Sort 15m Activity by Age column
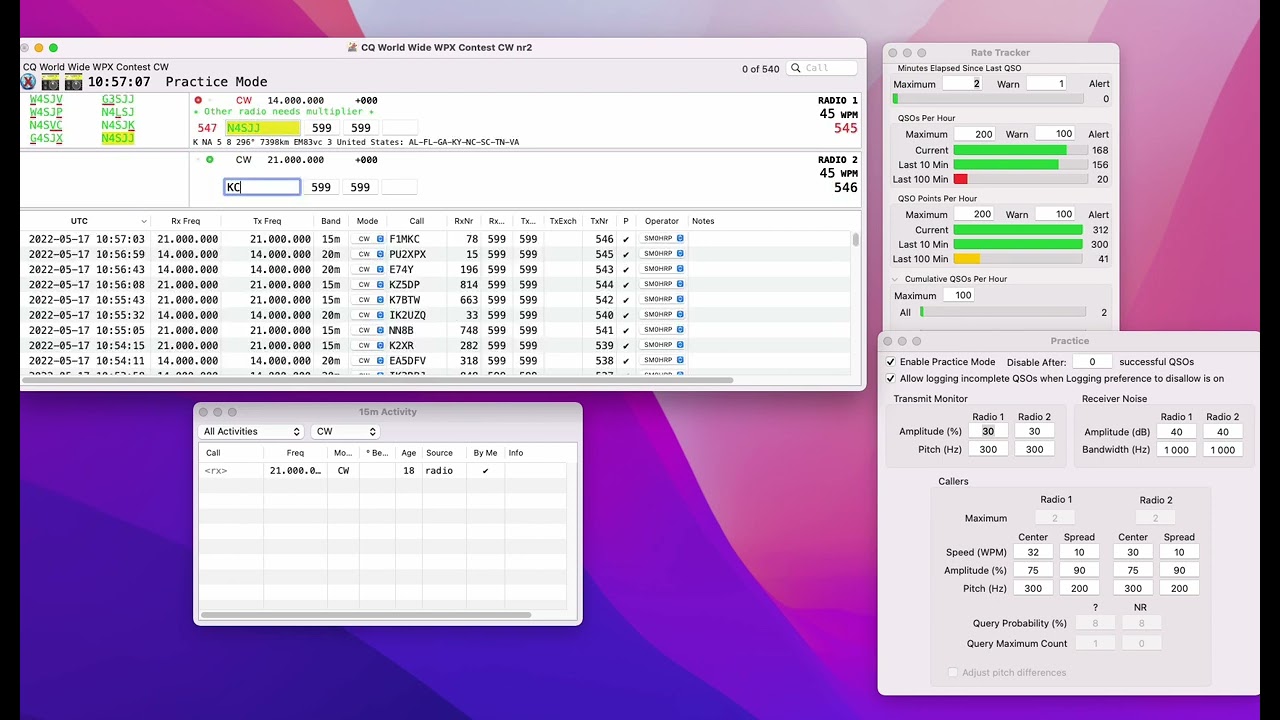 point(409,453)
